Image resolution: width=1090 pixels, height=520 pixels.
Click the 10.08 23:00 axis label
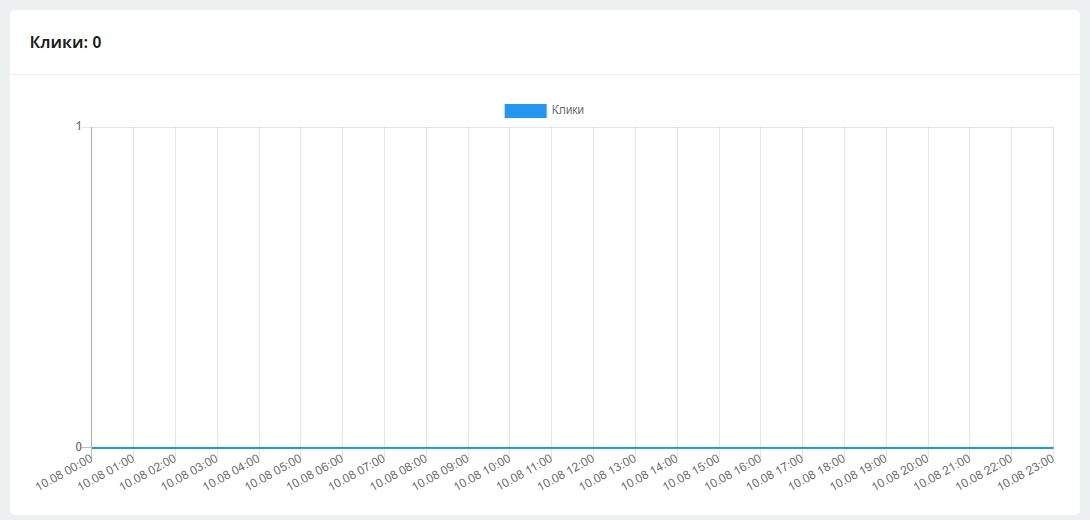pos(1027,471)
